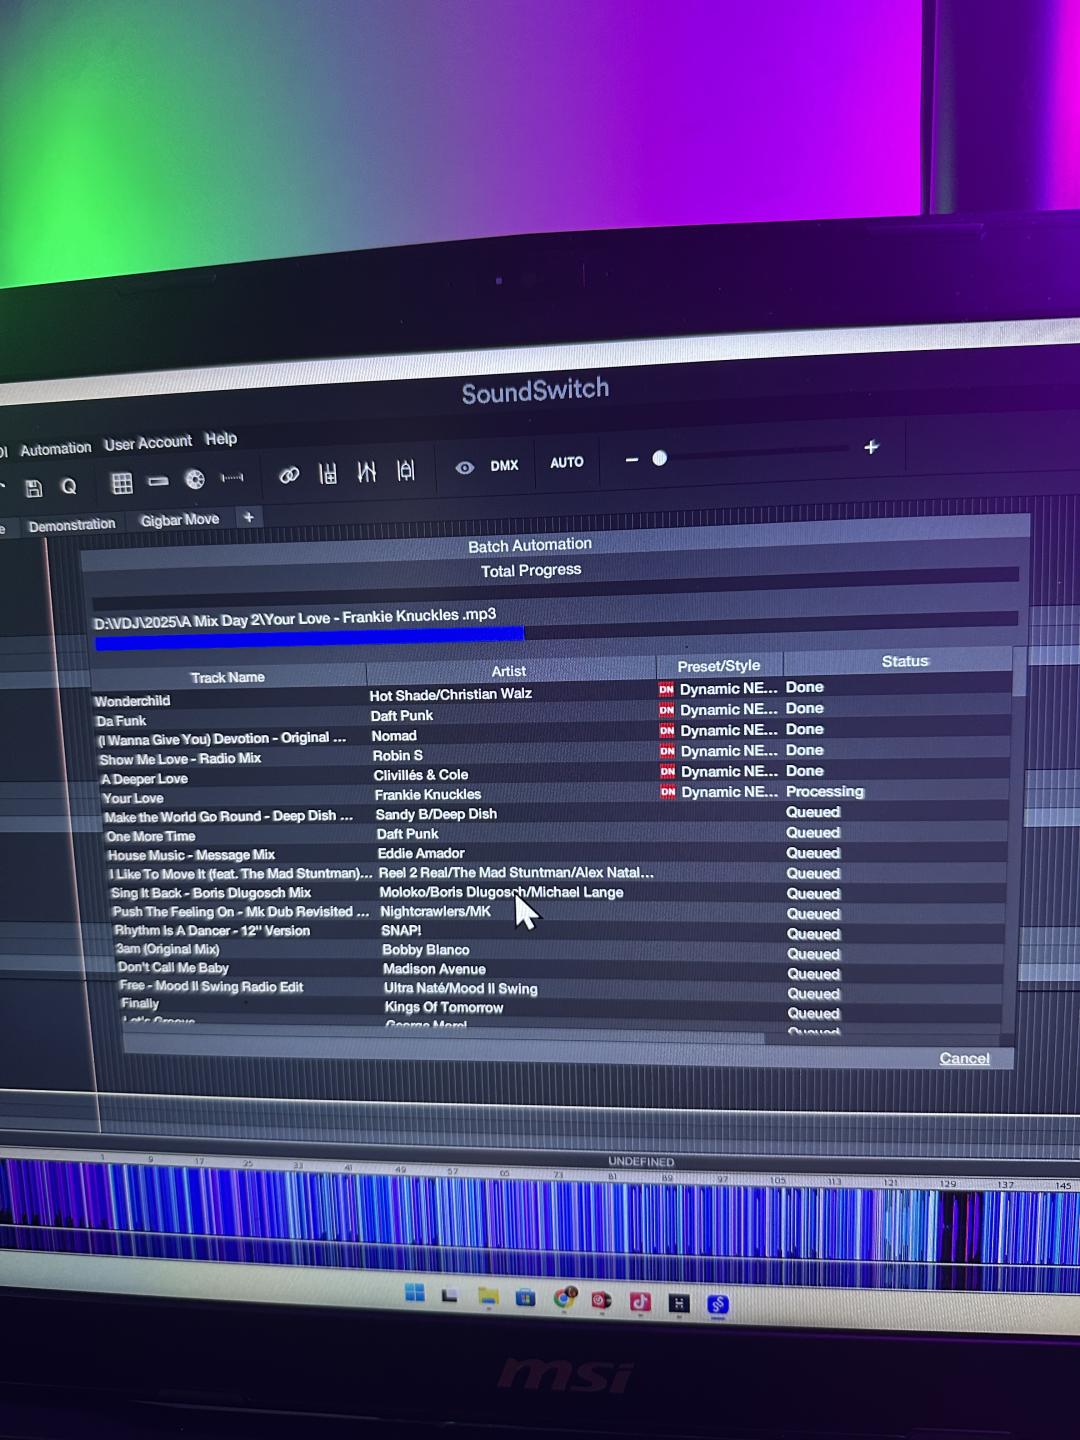This screenshot has height=1440, width=1080.
Task: Click the zoom slider handle
Action: coord(659,458)
